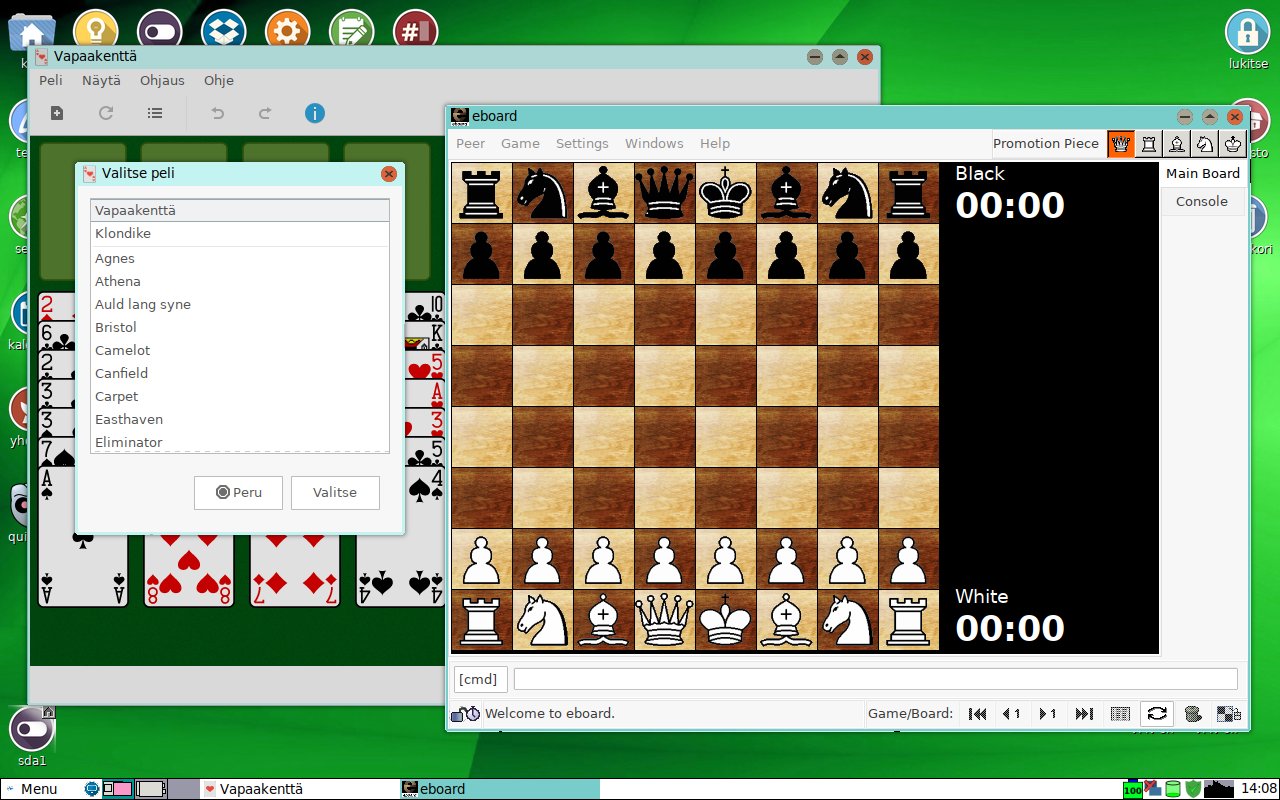
Task: Jump to last move in eboard
Action: pyautogui.click(x=1084, y=713)
